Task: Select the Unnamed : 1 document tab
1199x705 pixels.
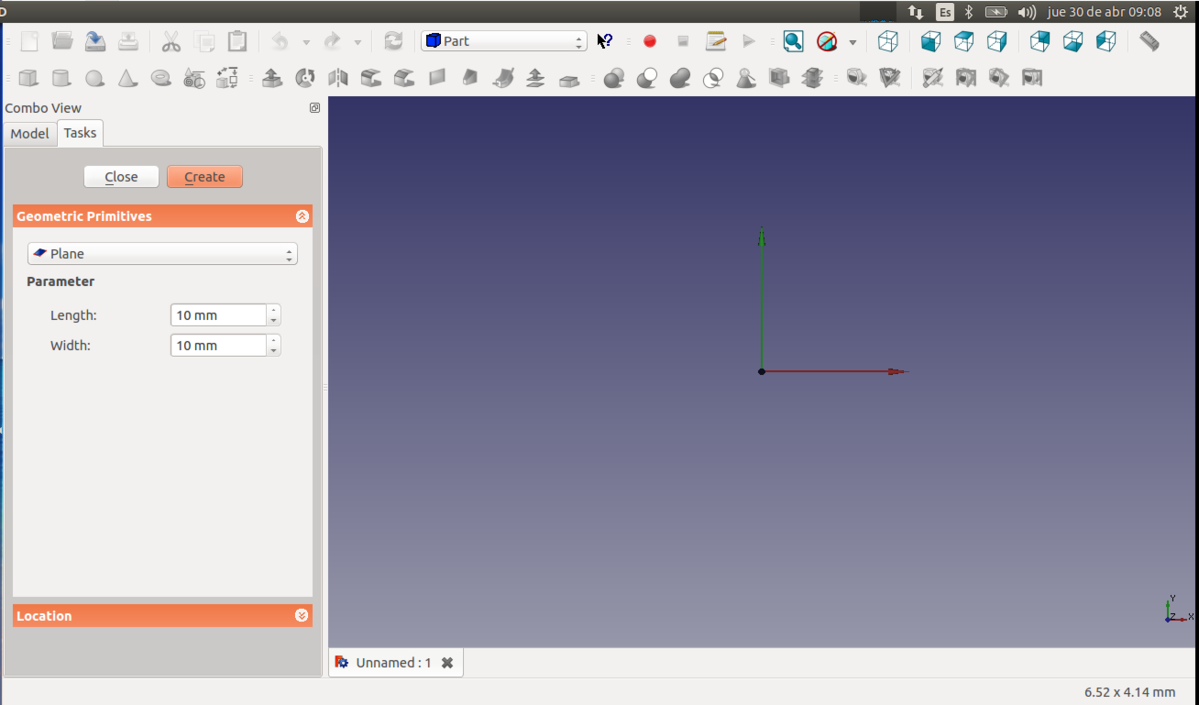Action: tap(392, 662)
